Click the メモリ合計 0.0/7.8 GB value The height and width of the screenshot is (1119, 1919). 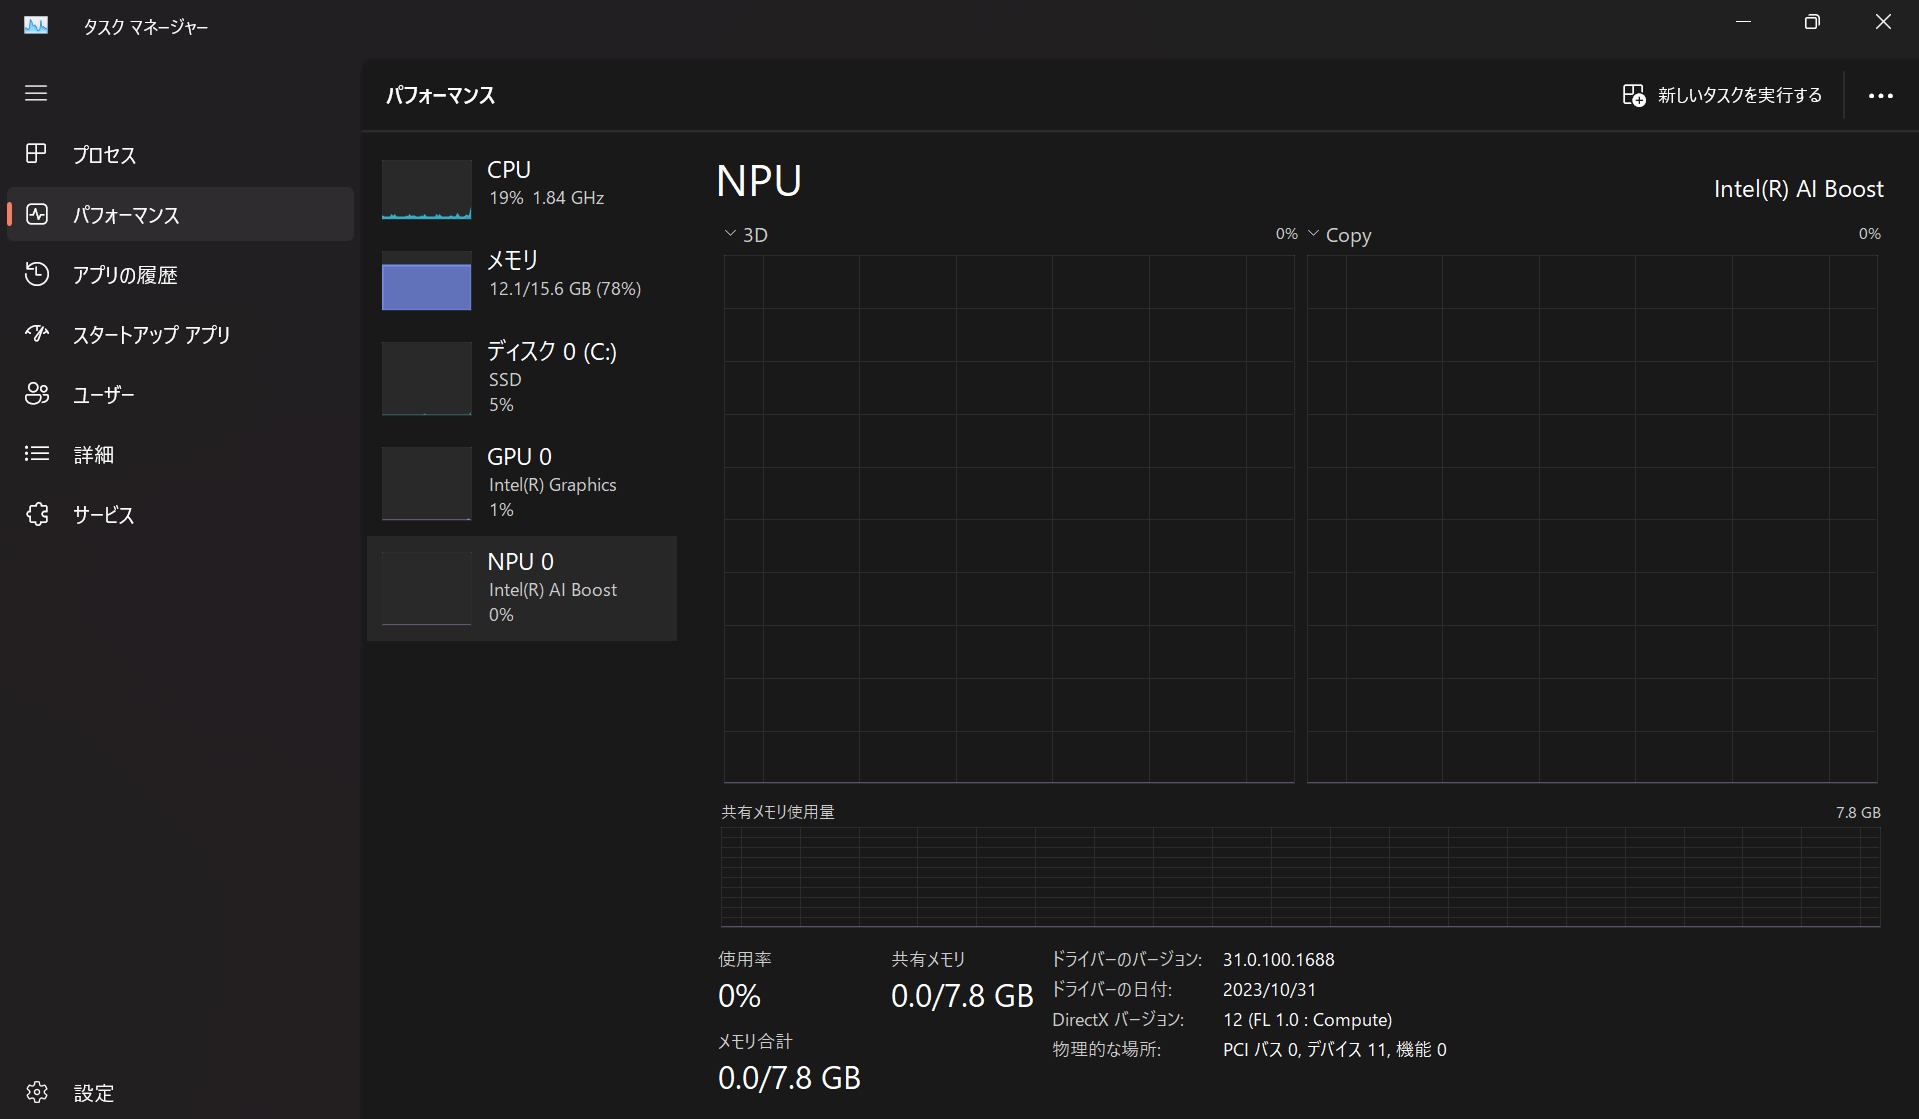[x=789, y=1078]
